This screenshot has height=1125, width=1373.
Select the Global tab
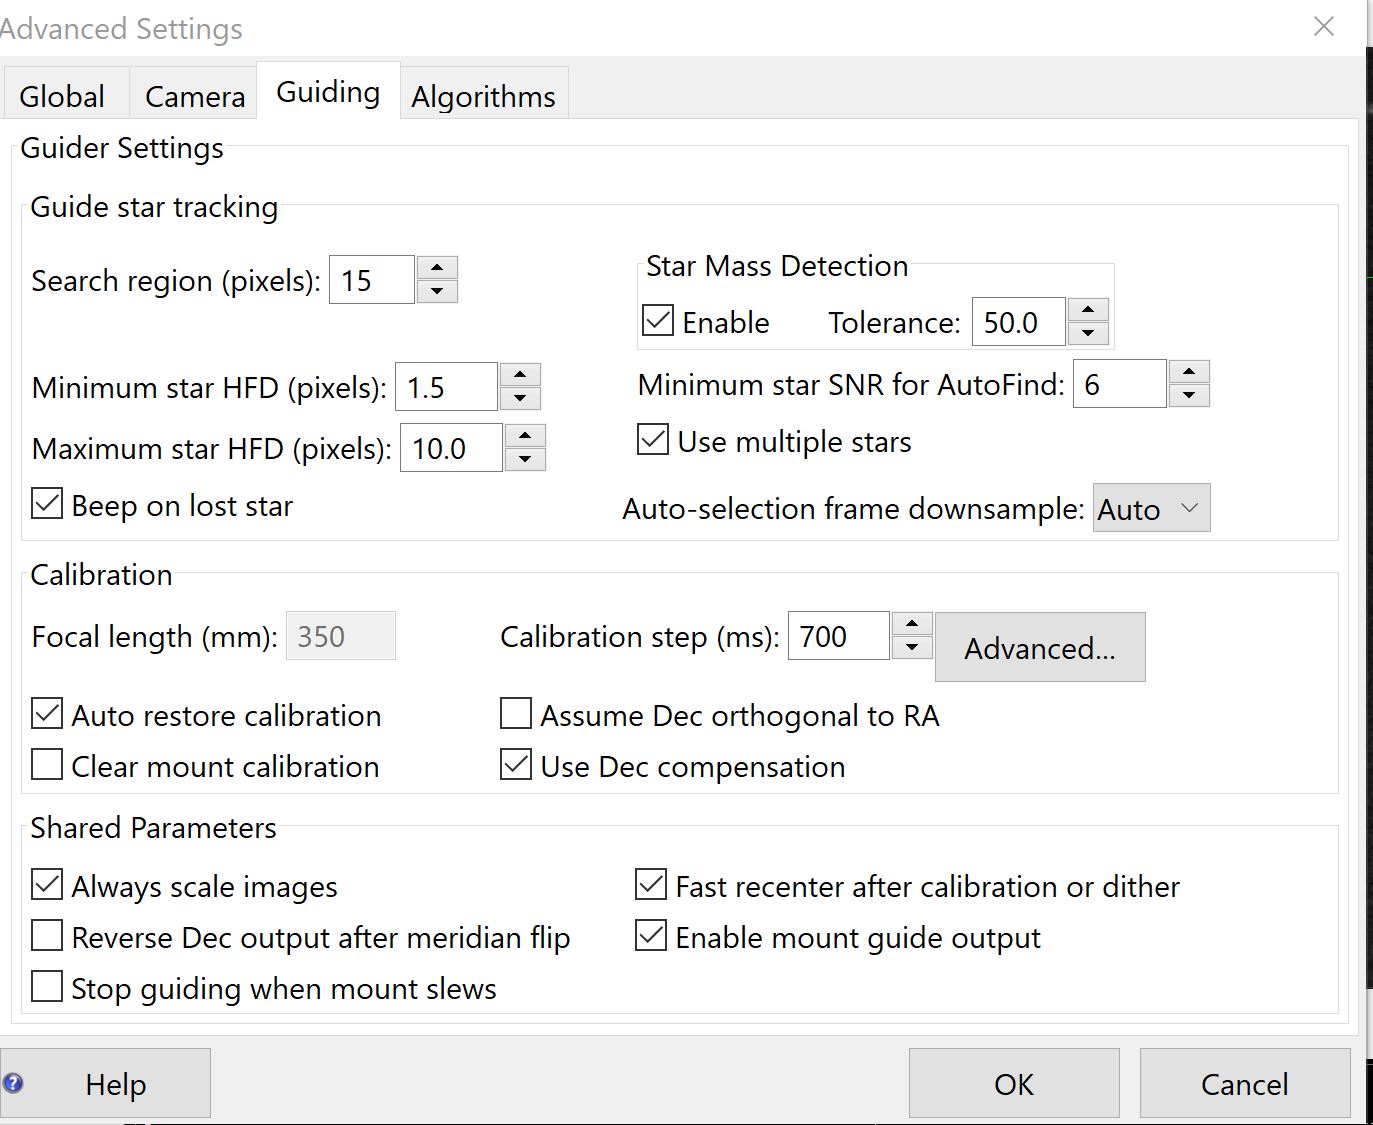click(62, 96)
